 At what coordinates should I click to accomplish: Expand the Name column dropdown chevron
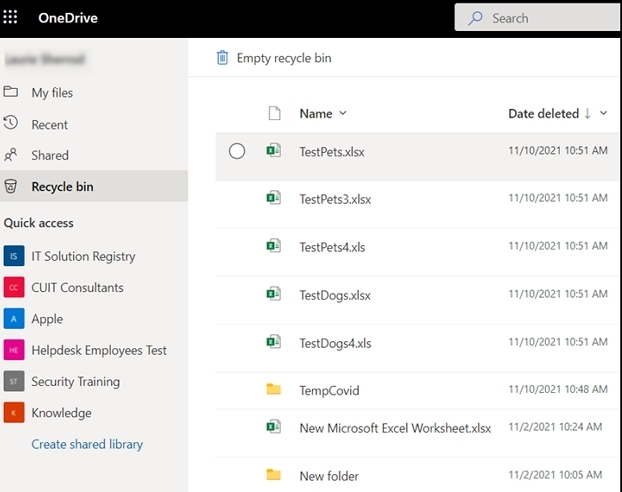pos(343,113)
